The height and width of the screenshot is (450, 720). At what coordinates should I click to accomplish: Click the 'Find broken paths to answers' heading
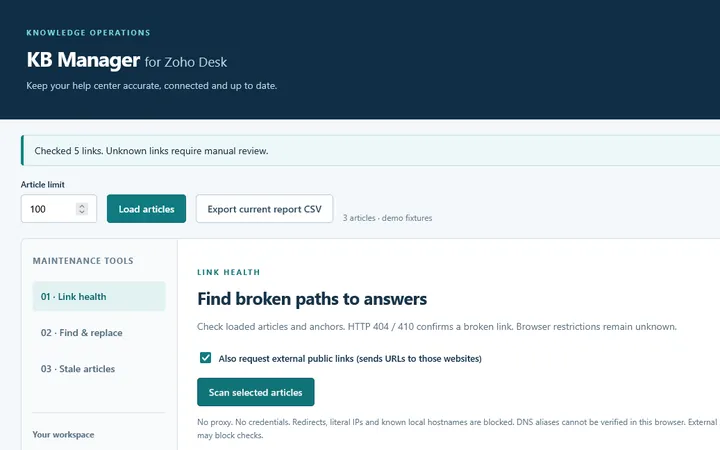click(x=312, y=299)
